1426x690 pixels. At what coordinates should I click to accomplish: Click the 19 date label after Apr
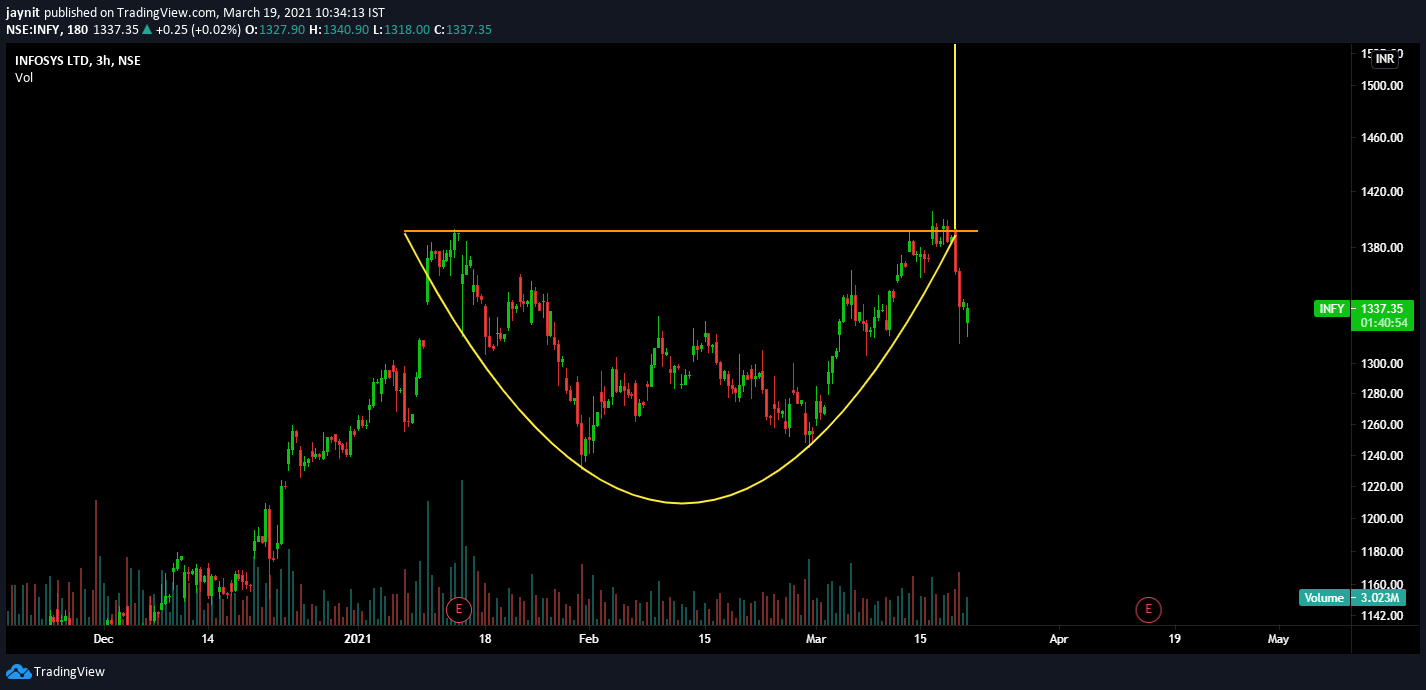pyautogui.click(x=1174, y=638)
